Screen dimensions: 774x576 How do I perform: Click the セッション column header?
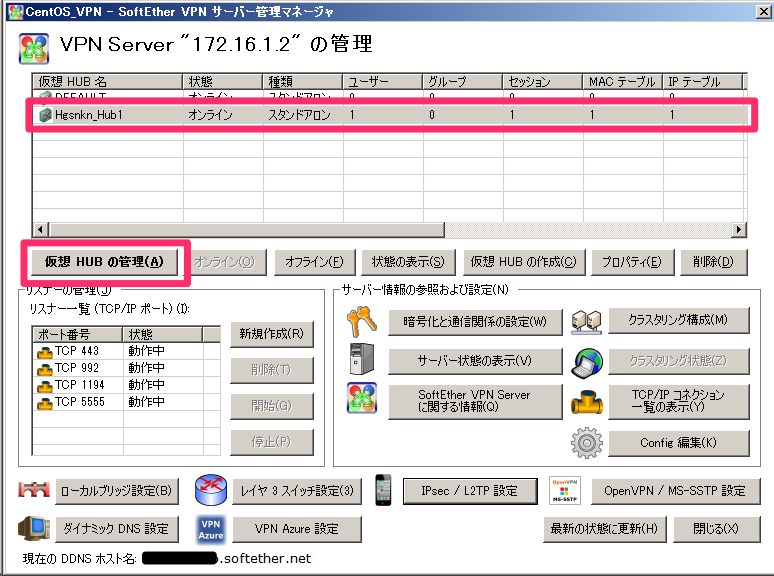(542, 81)
